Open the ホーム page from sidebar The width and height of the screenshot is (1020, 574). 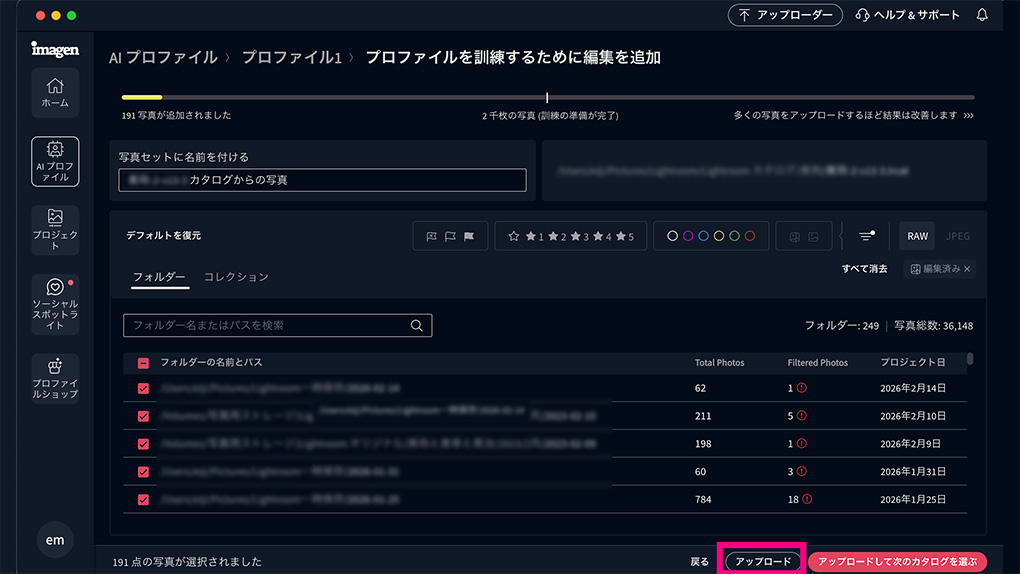[x=55, y=92]
